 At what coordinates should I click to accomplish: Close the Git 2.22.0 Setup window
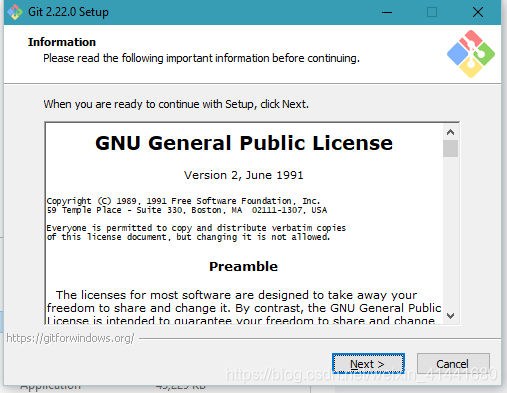click(x=478, y=12)
